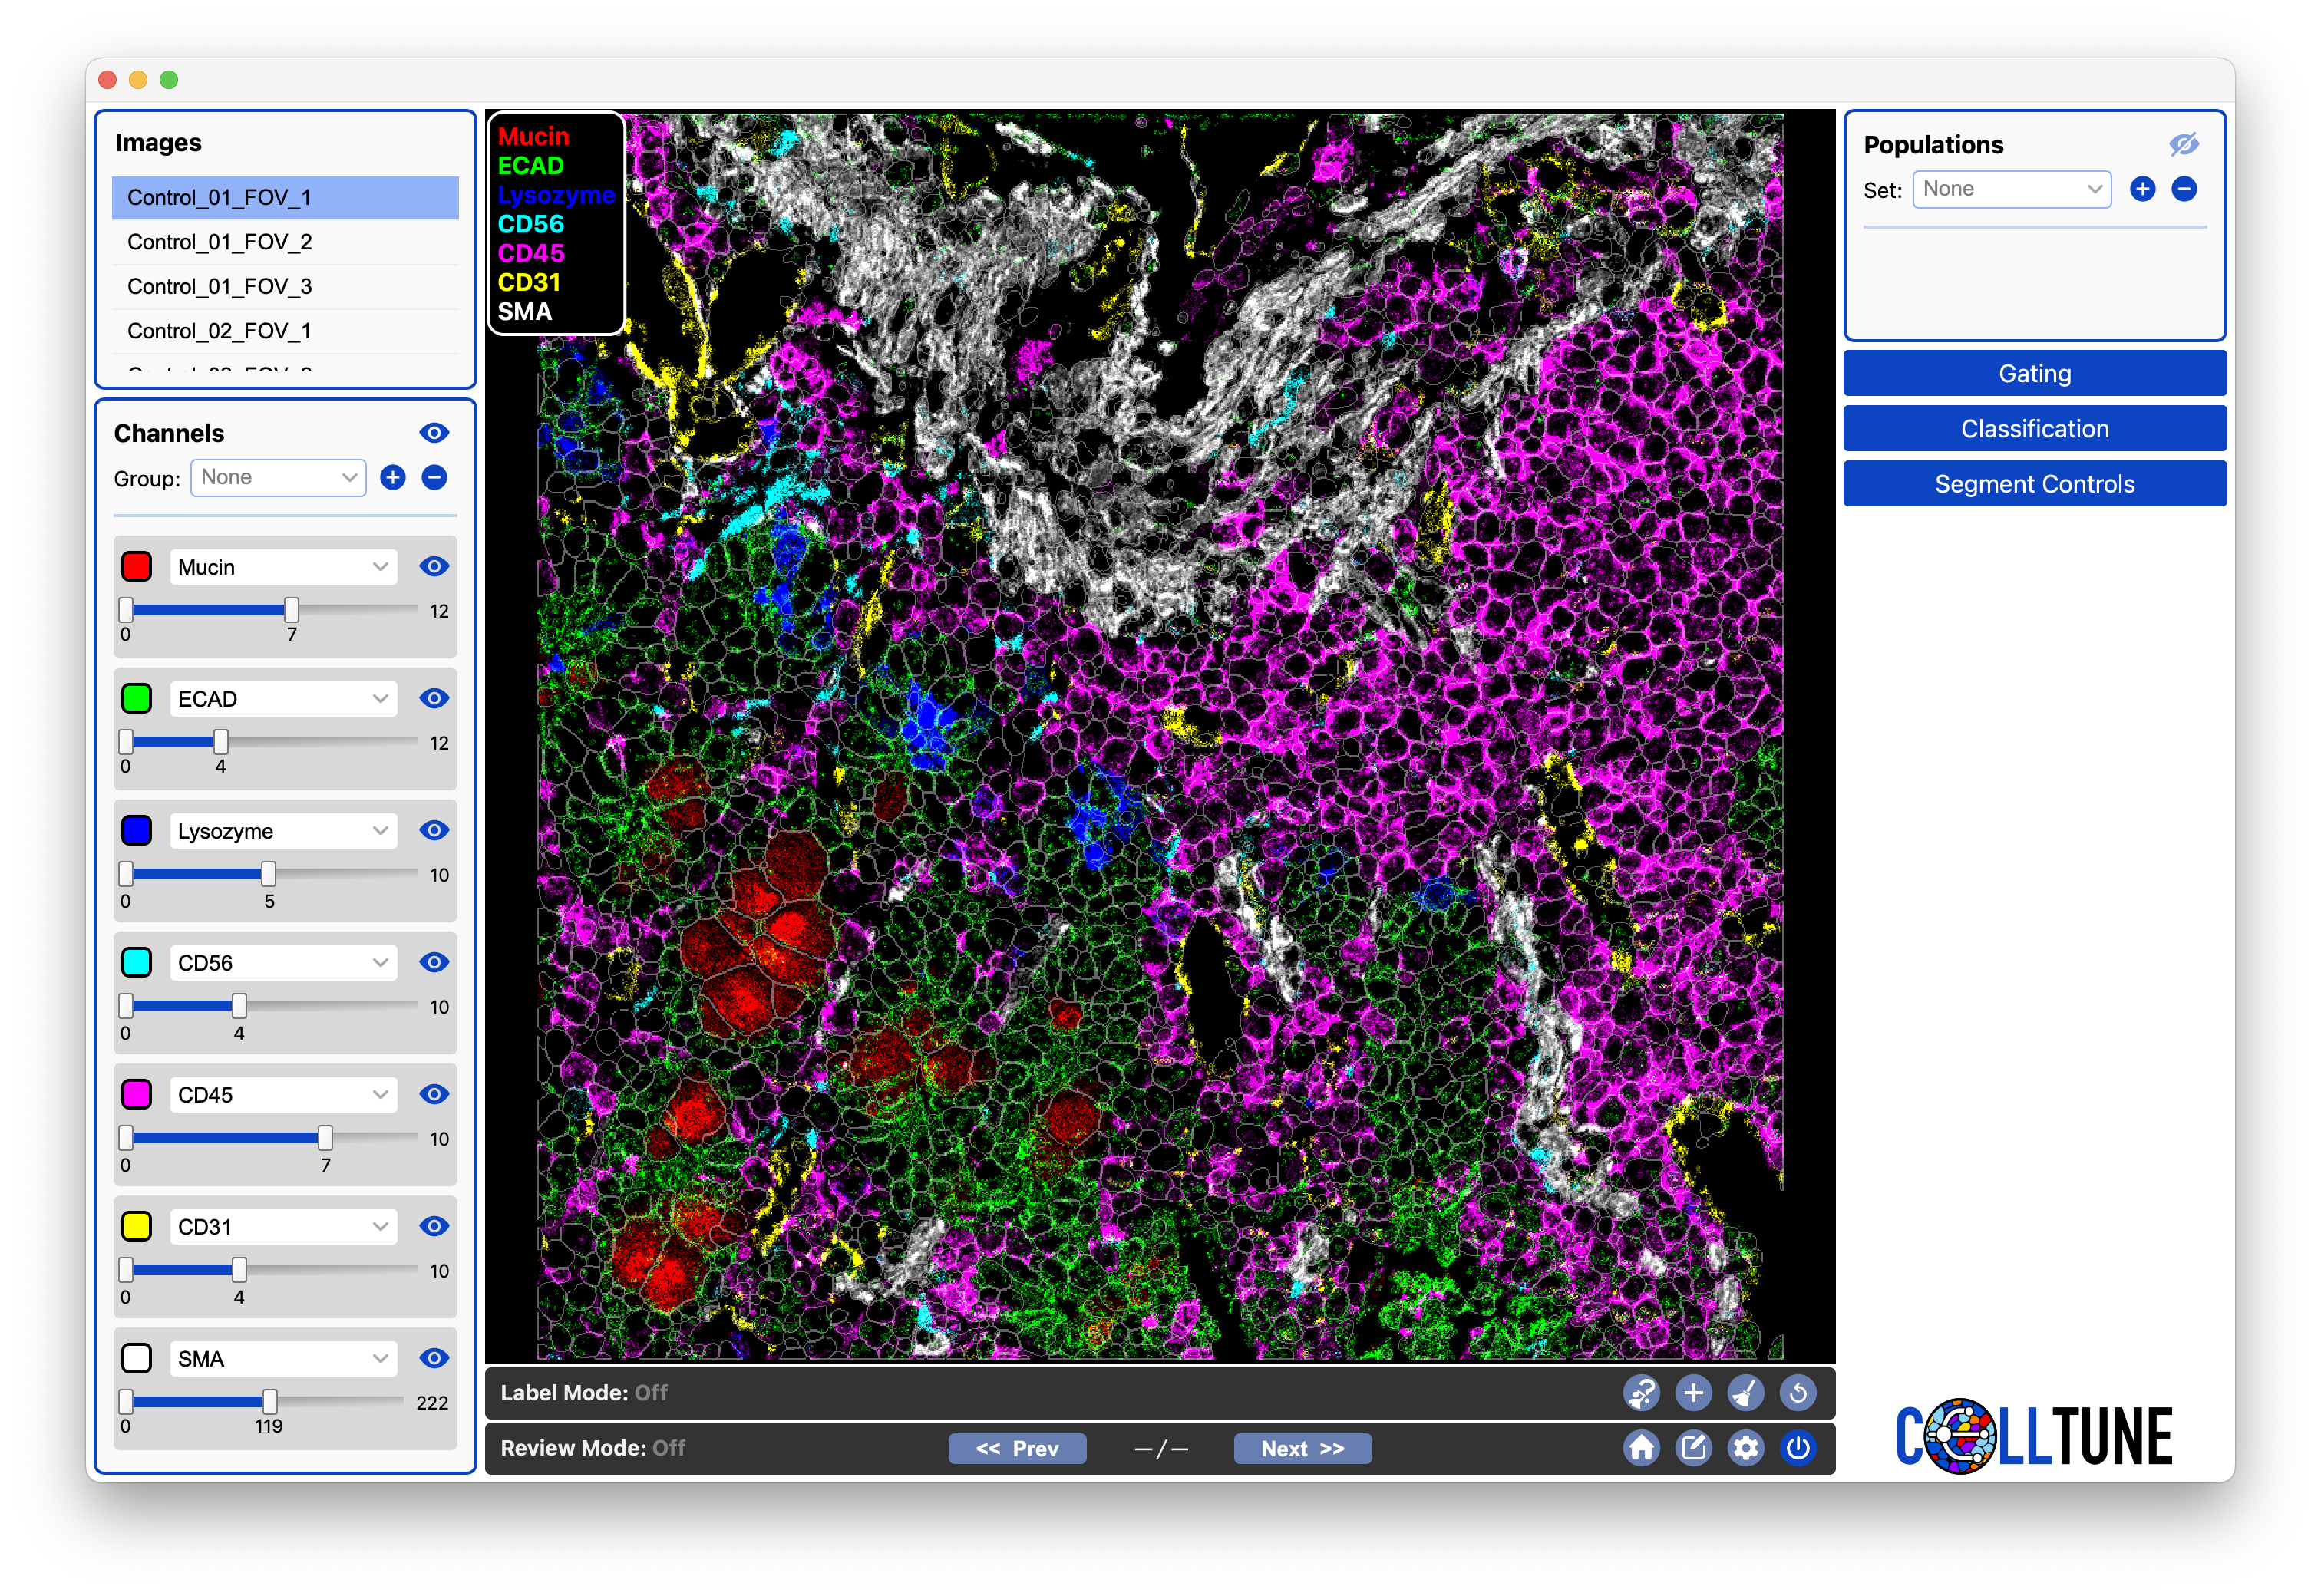Add a new channel group with plus
This screenshot has width=2321, height=1596.
pos(393,478)
